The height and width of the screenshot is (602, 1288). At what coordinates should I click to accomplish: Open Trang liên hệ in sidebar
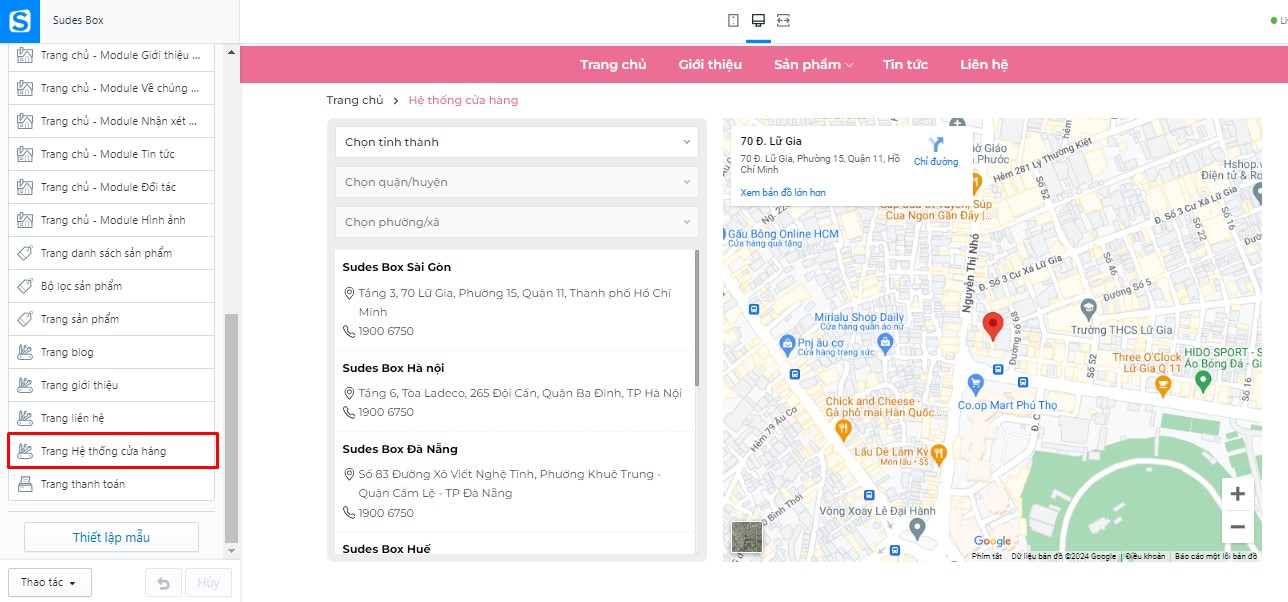point(111,418)
